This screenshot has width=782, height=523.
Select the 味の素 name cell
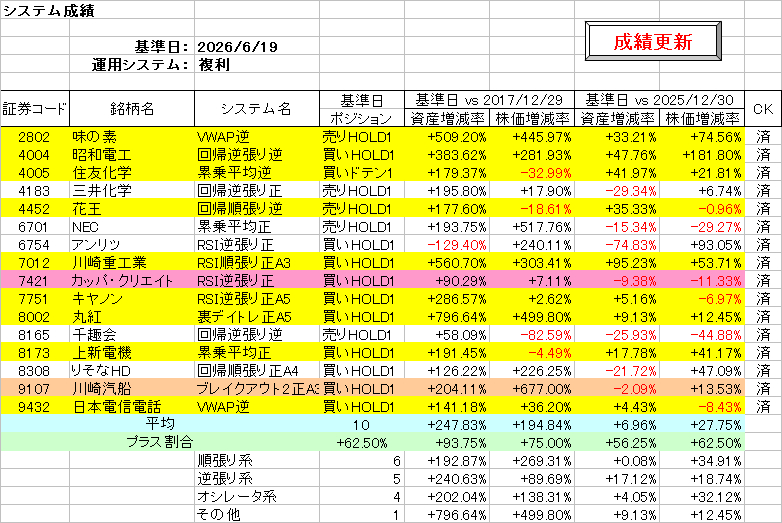pyautogui.click(x=132, y=137)
